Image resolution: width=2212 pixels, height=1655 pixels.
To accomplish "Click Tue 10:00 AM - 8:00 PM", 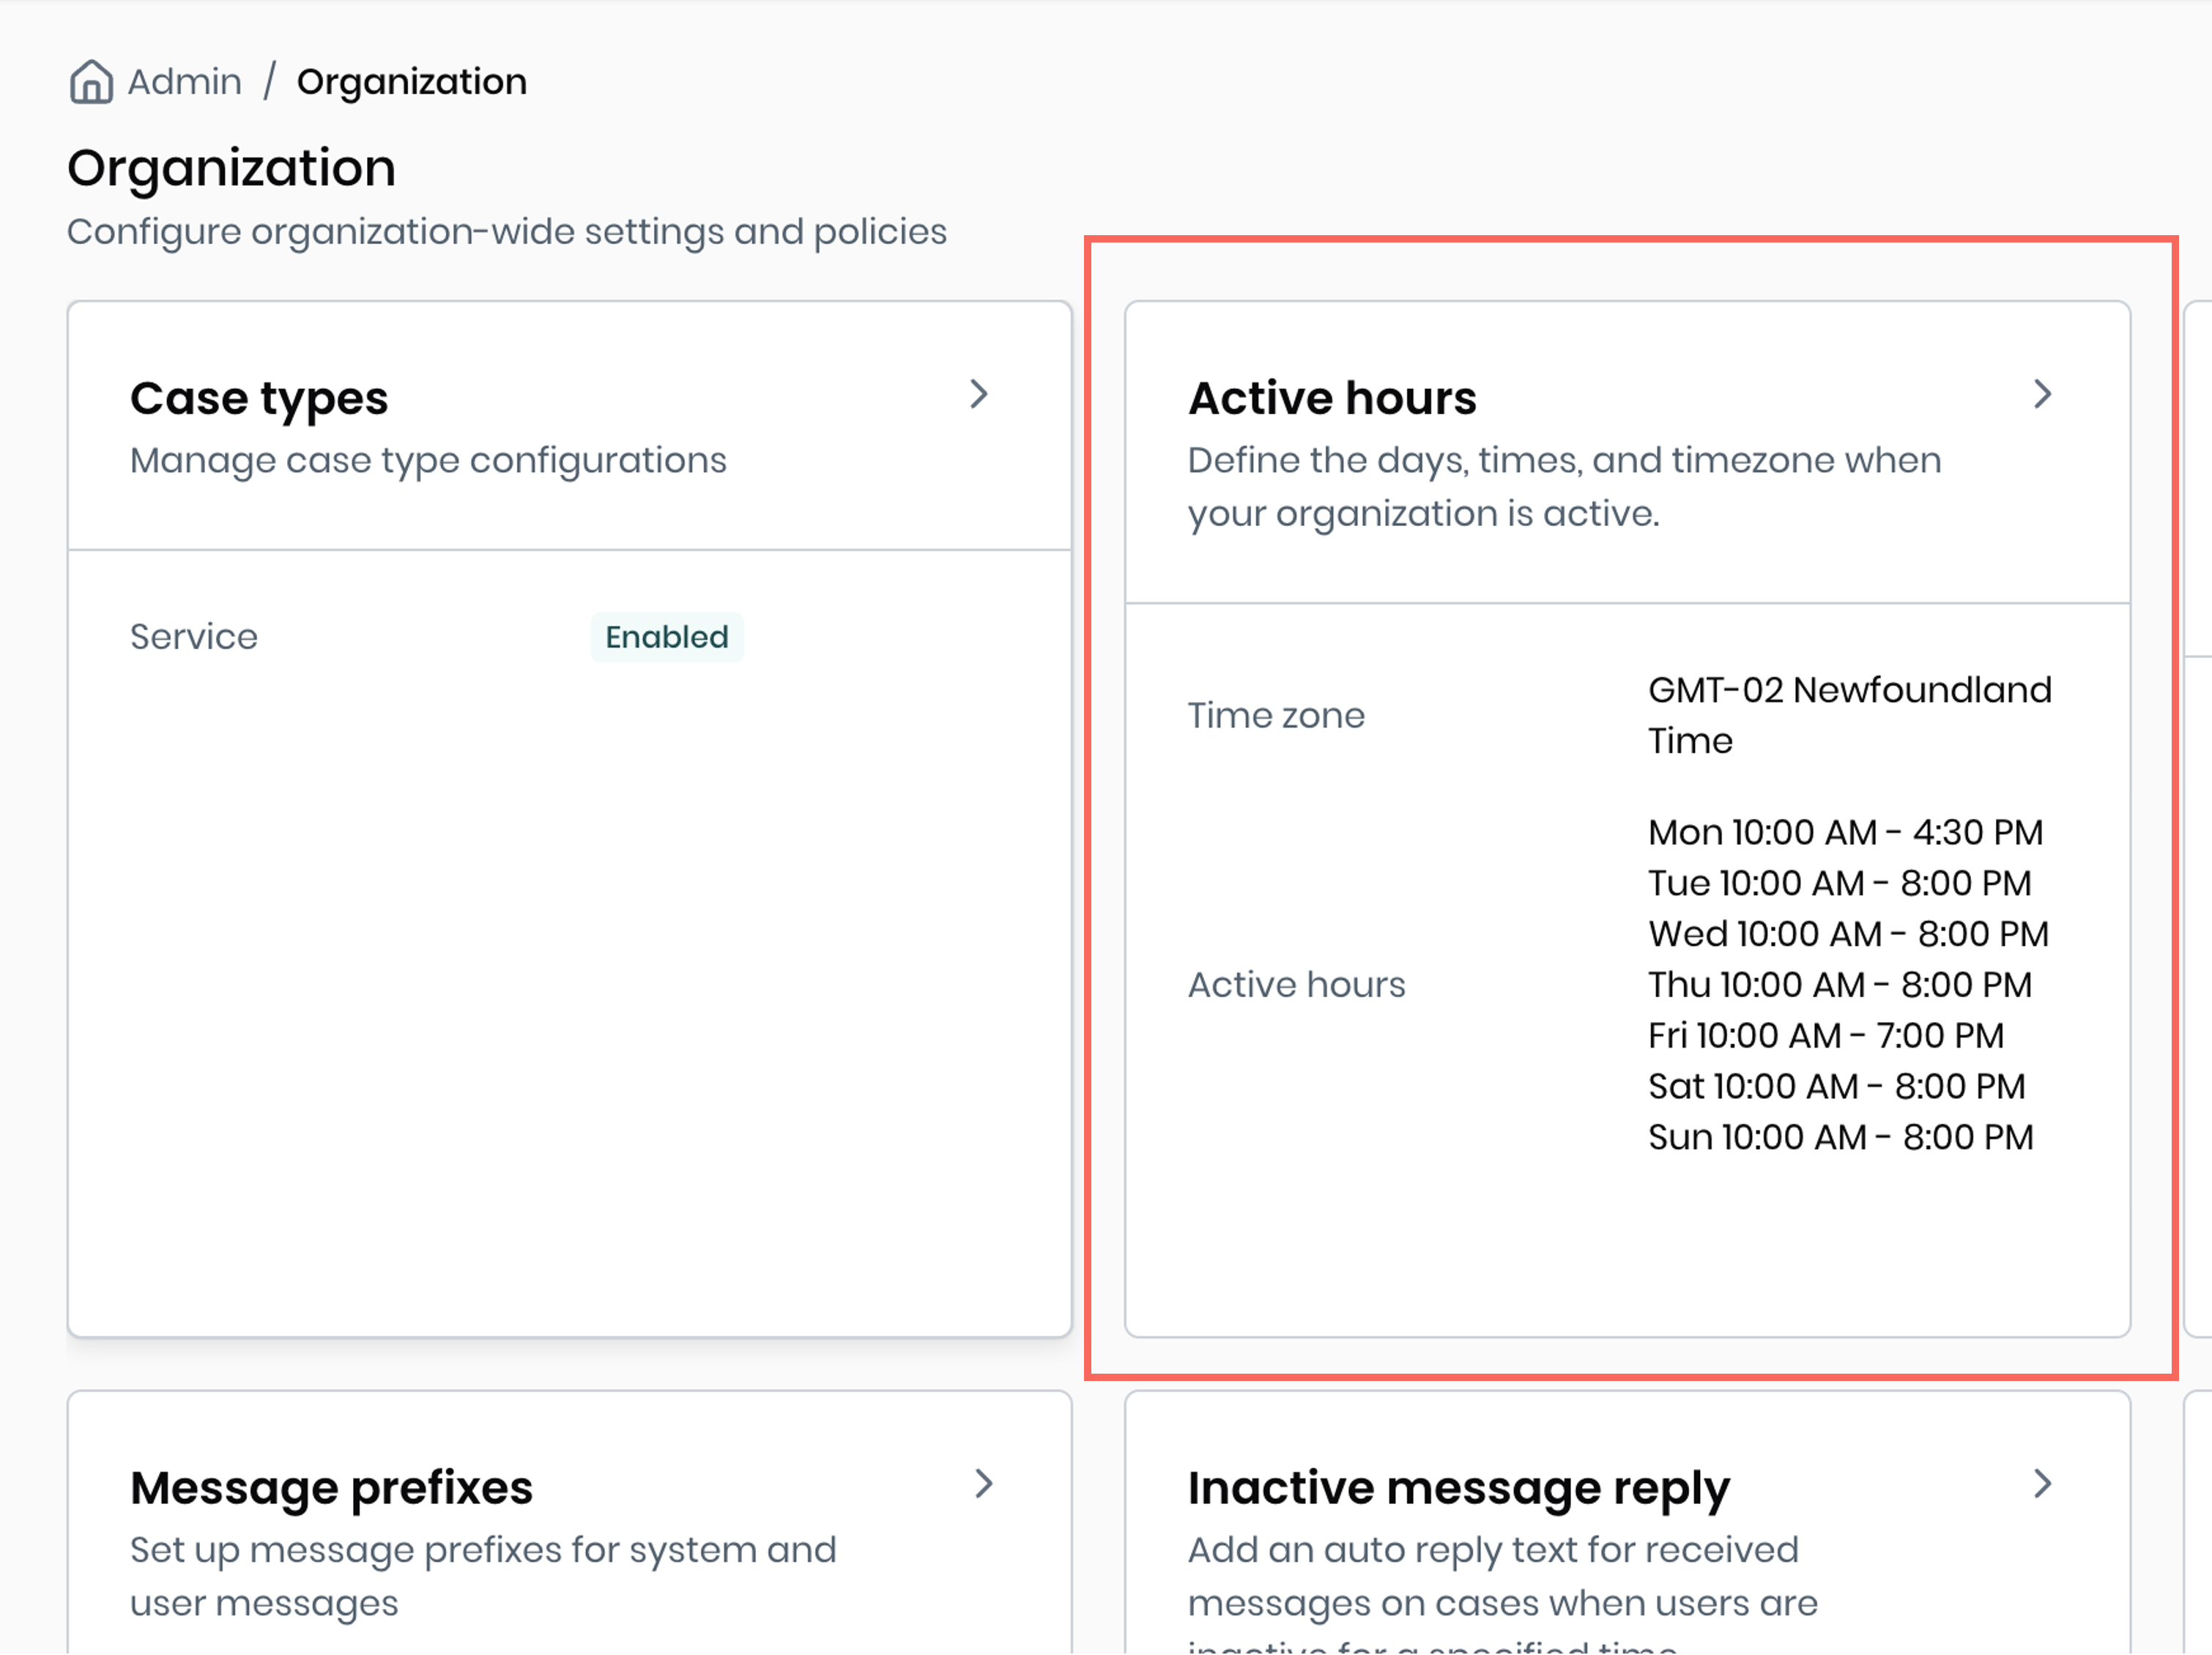I will (x=1840, y=883).
